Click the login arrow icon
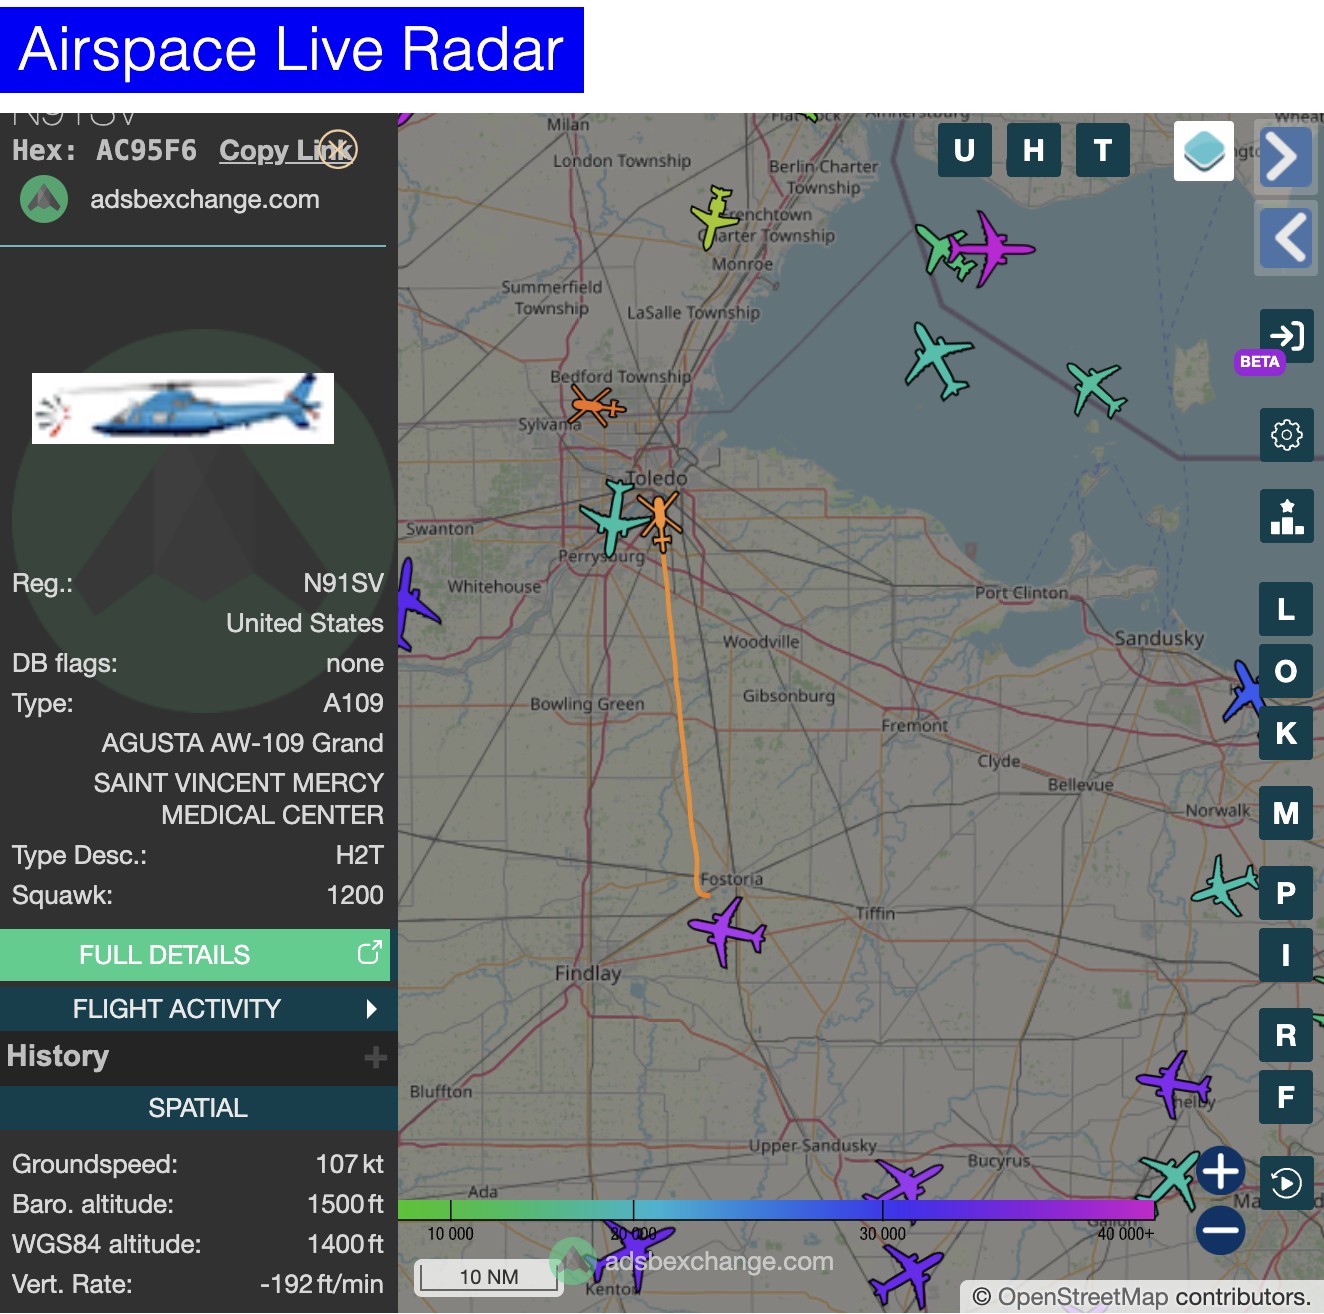Viewport: 1324px width, 1314px height. 1286,336
